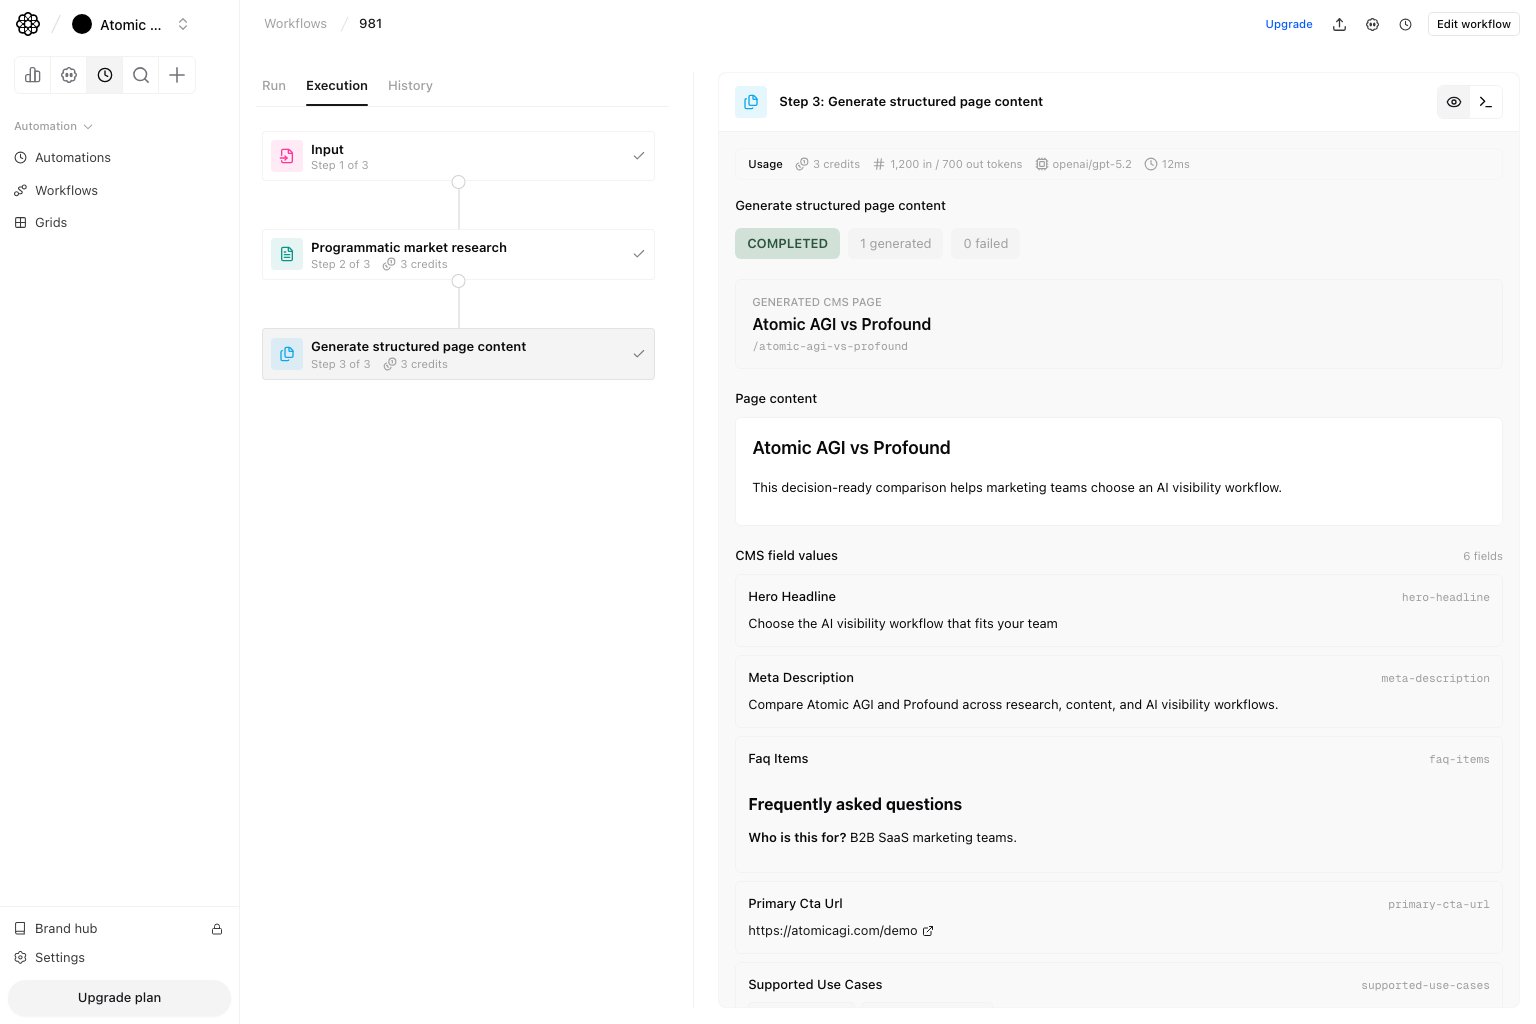The width and height of the screenshot is (1536, 1024).
Task: Open the header history clock icon
Action: point(1405,24)
